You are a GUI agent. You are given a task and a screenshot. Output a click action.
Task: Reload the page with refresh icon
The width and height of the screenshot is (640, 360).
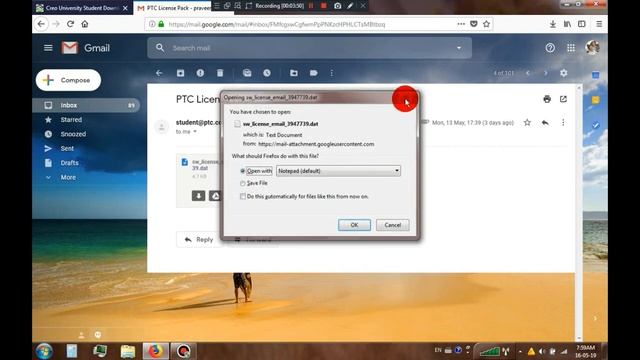tap(70, 24)
